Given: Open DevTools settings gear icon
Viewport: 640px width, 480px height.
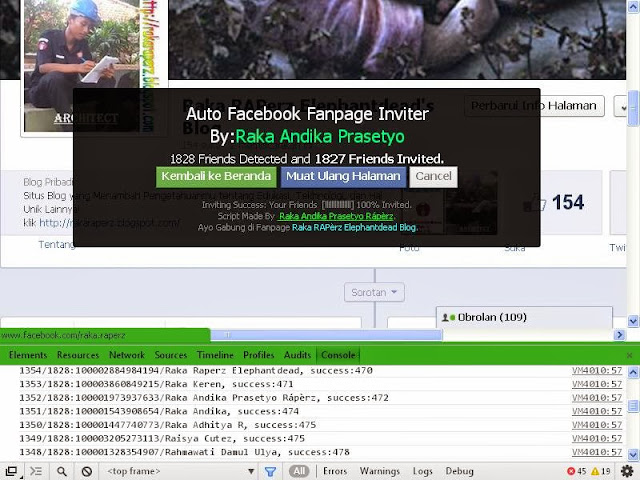Looking at the screenshot, I should point(627,471).
